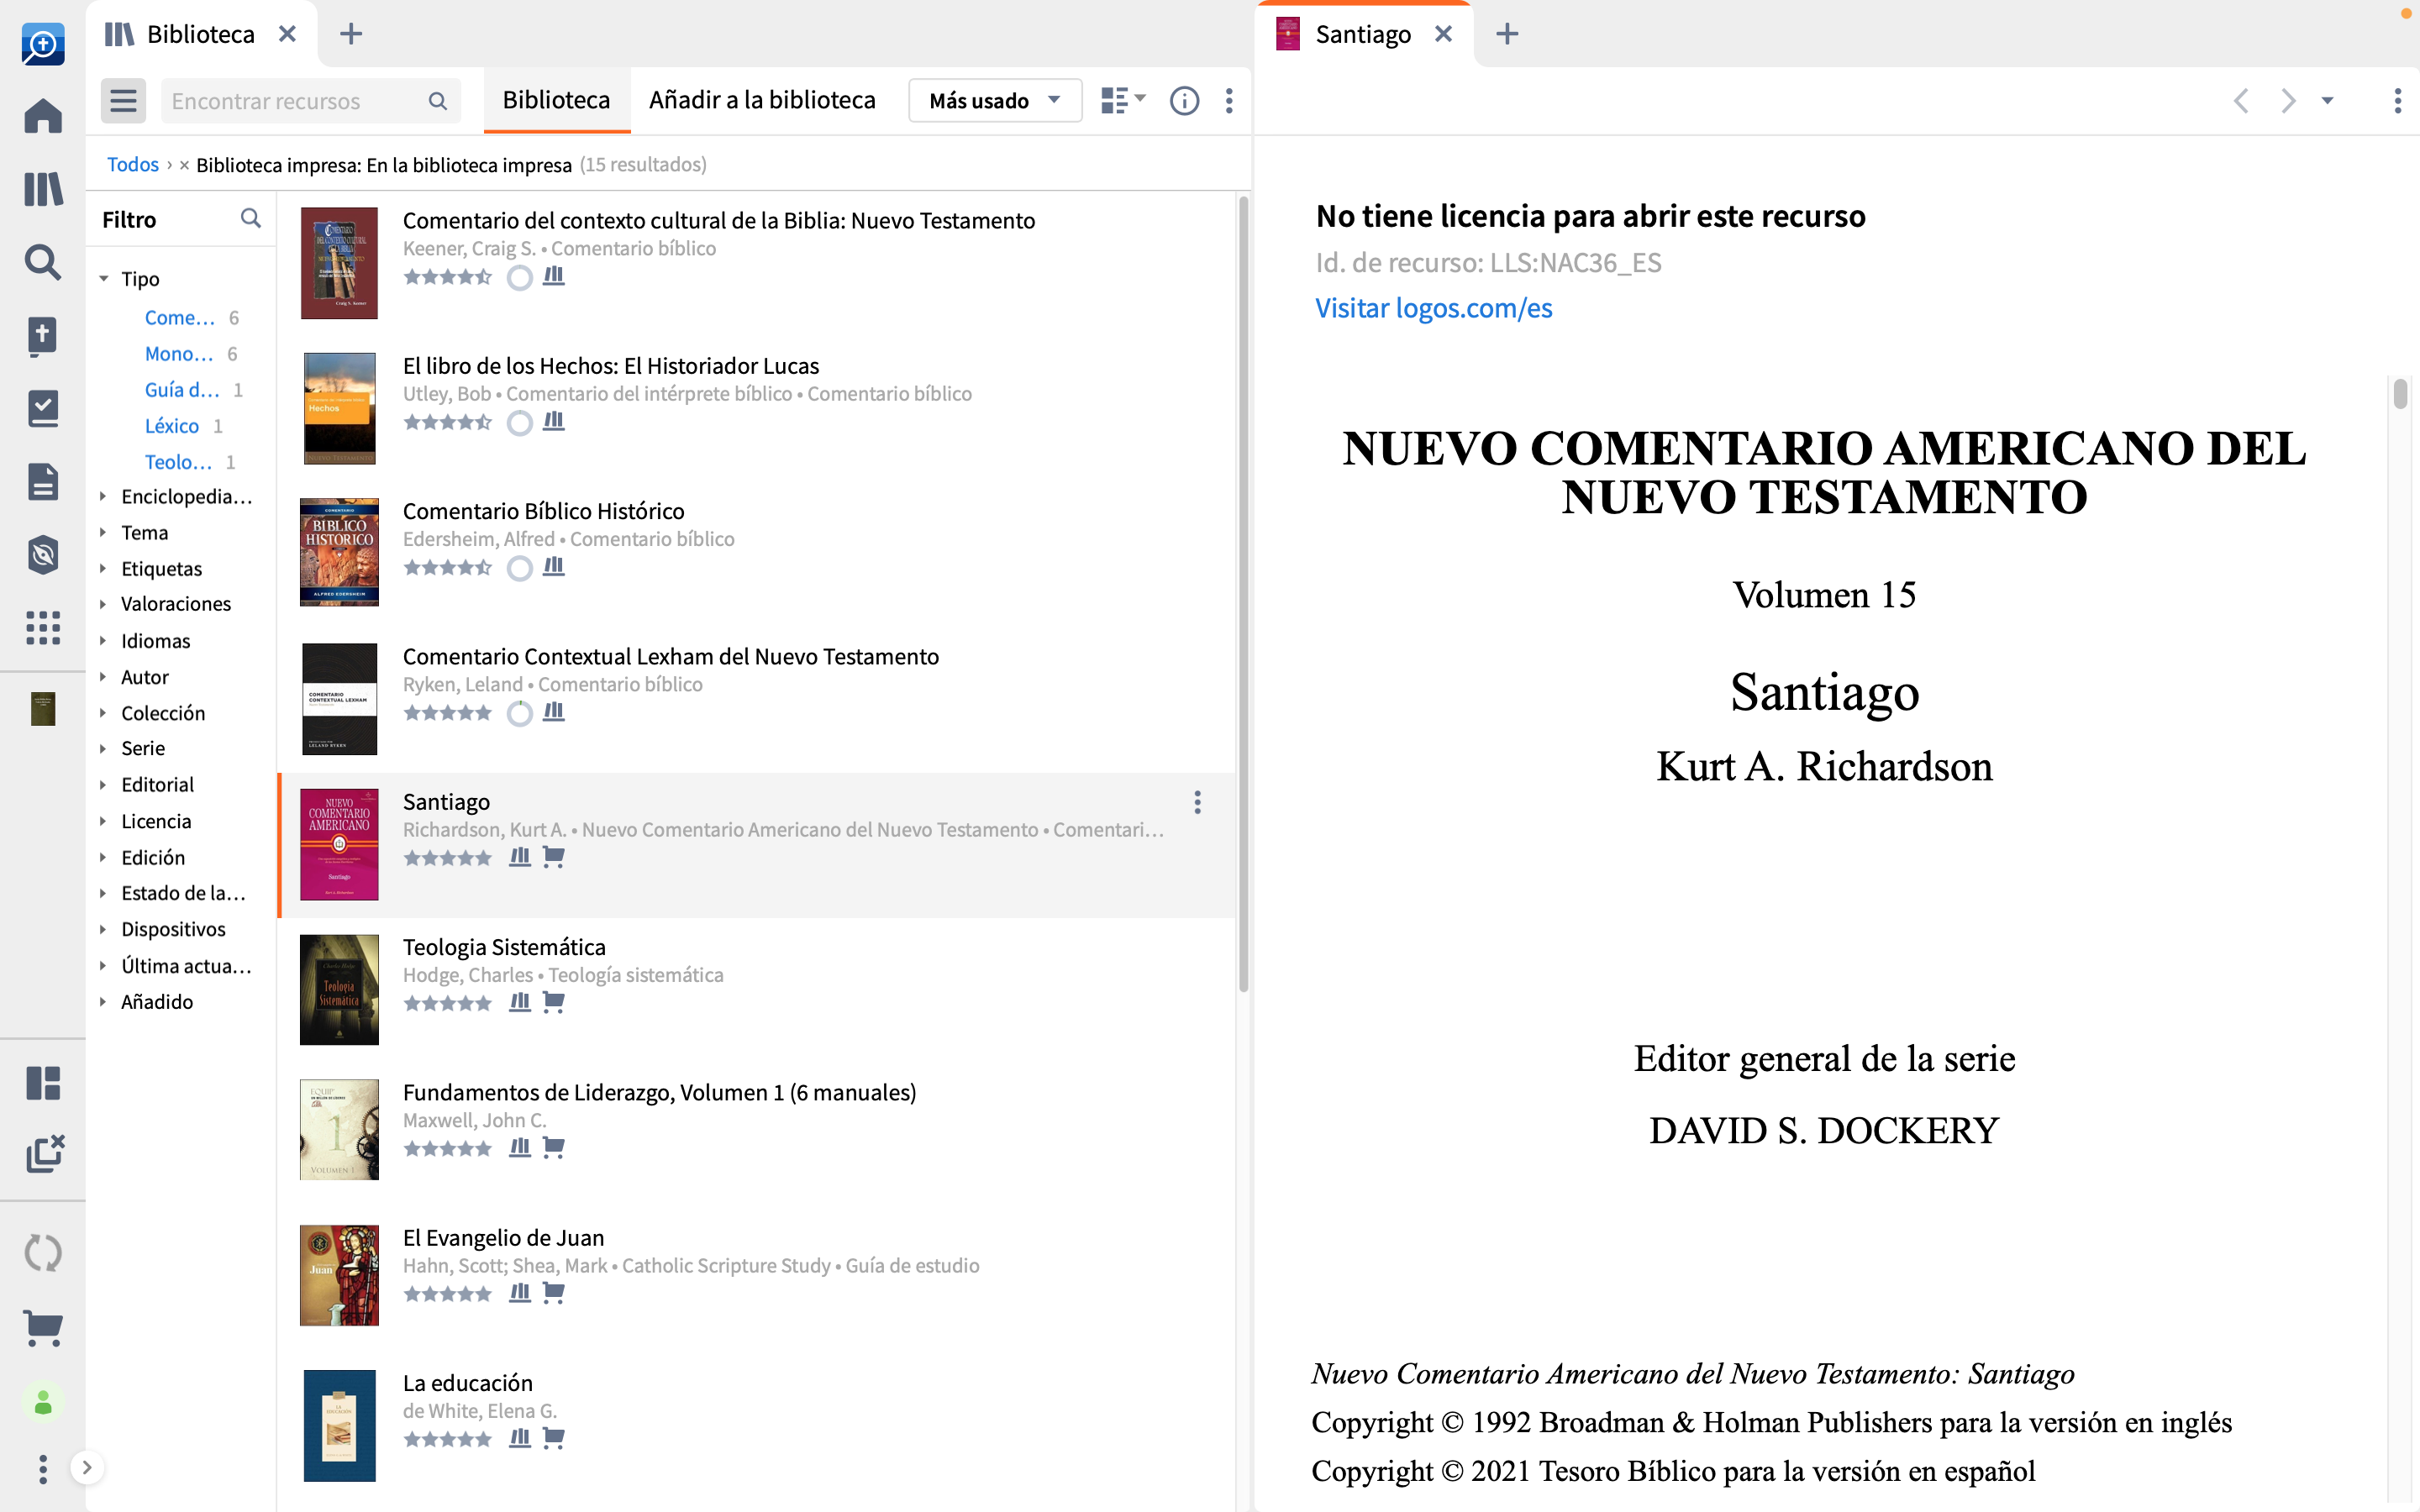Click the cart icon for La educación
Image resolution: width=2420 pixels, height=1512 pixels.
pyautogui.click(x=553, y=1438)
